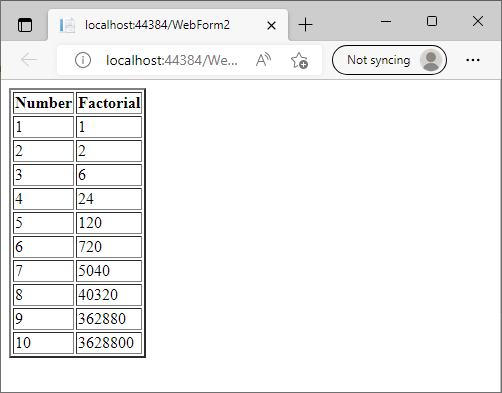Click the factorial value 3628800
The width and height of the screenshot is (502, 393).
[x=109, y=343]
